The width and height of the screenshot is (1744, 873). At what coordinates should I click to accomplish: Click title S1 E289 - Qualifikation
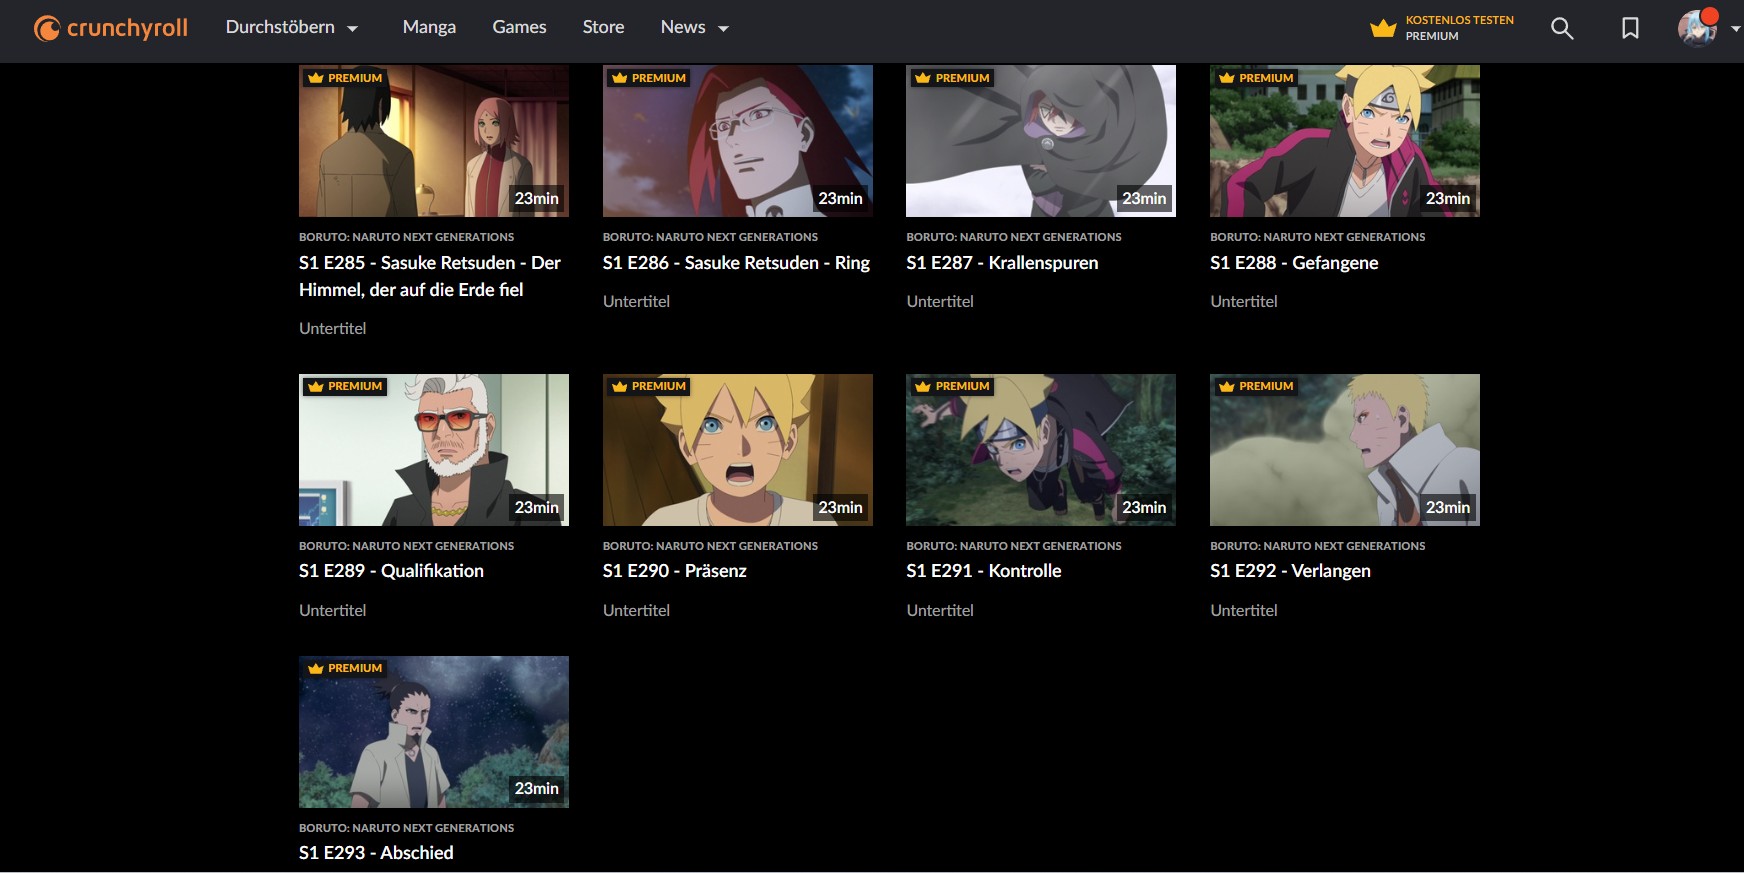click(x=391, y=571)
